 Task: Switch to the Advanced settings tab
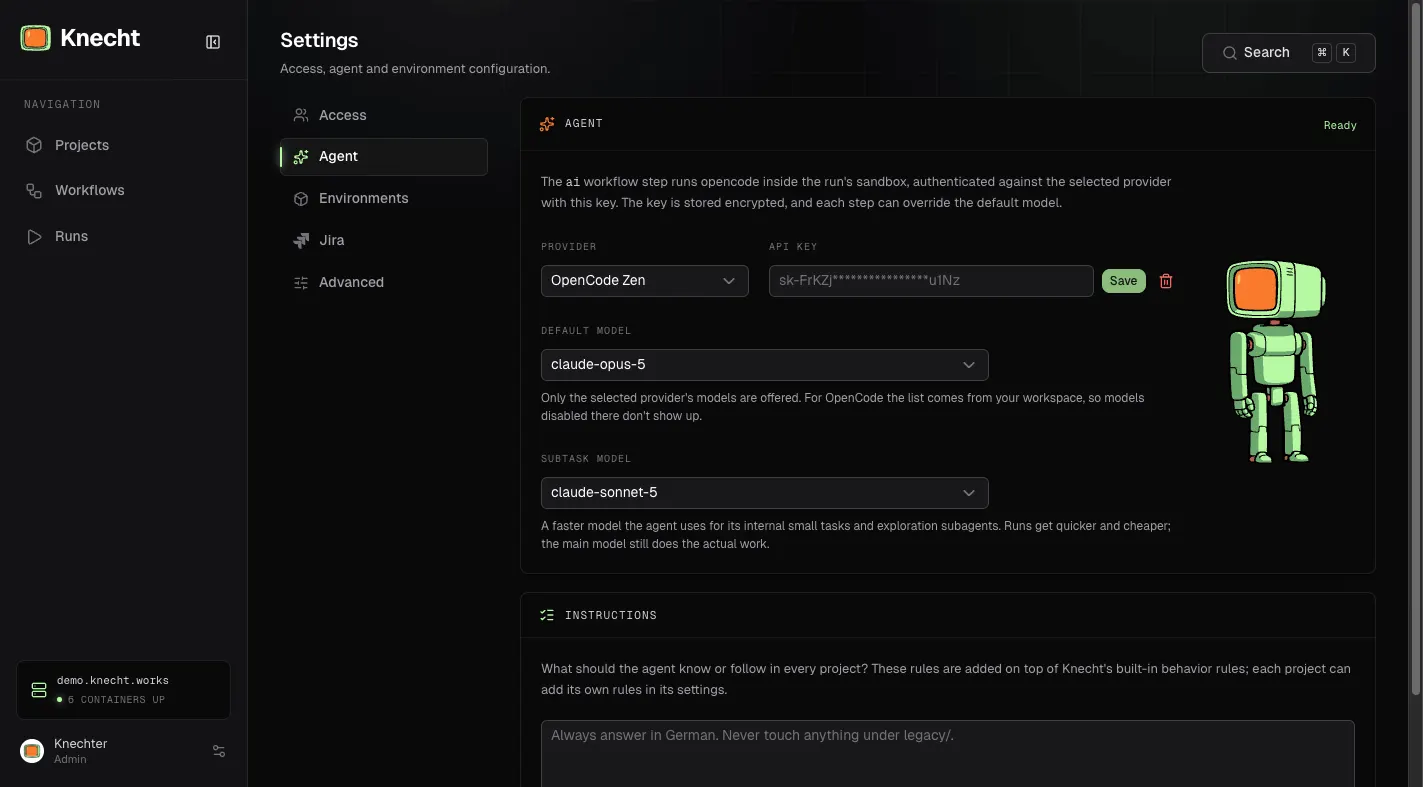pyautogui.click(x=384, y=283)
